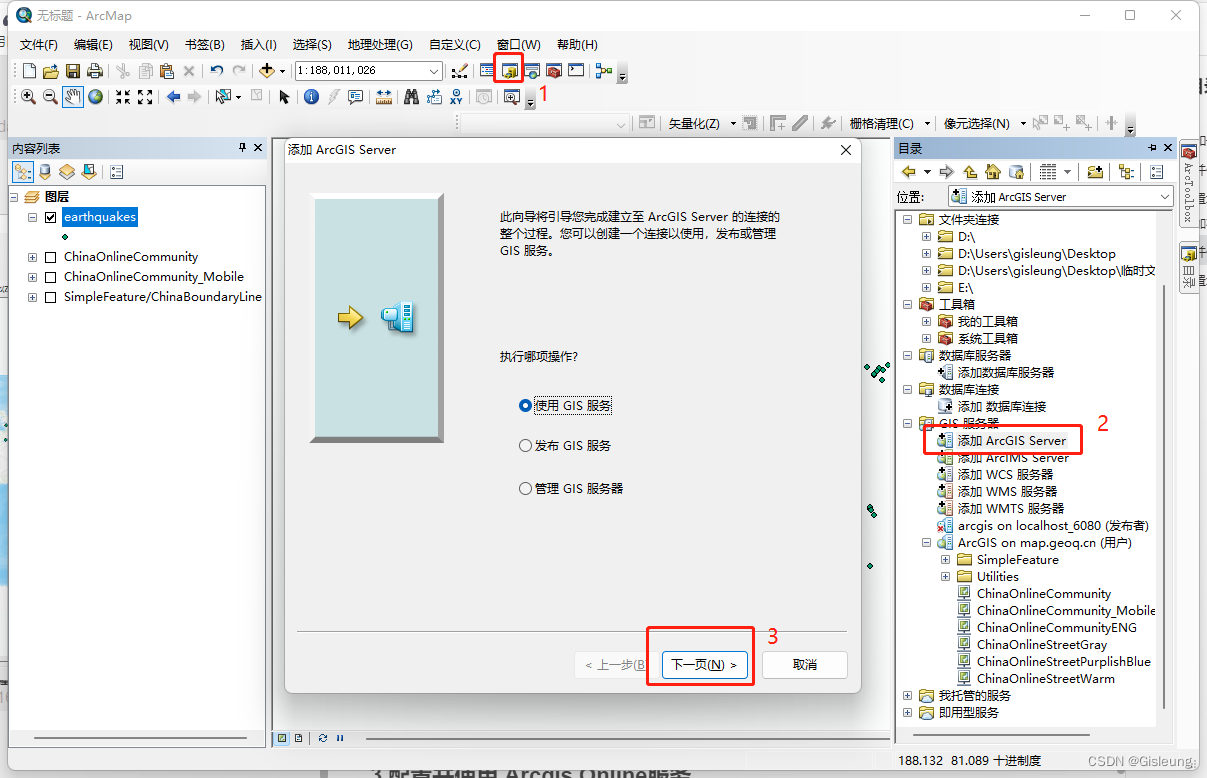
Task: Open the 自定义(C) menu
Action: tap(455, 45)
